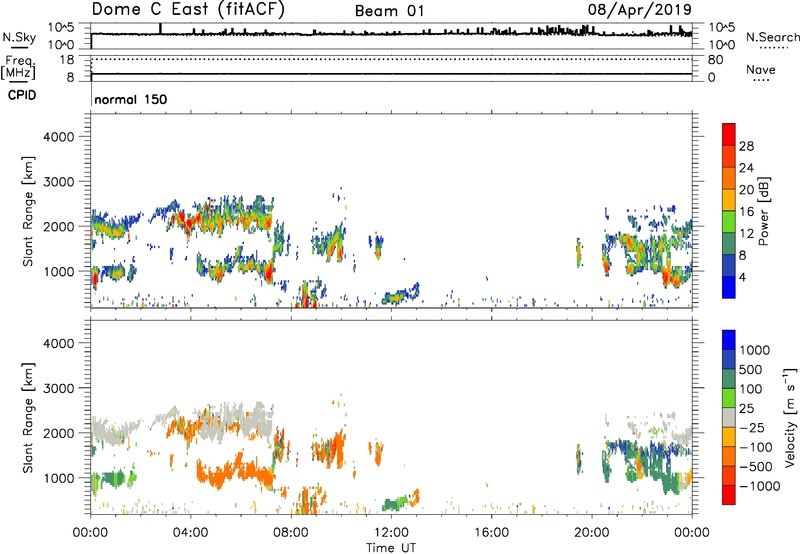Click the gray band of the velocity colorbar
This screenshot has height=554, width=800.
tap(729, 417)
